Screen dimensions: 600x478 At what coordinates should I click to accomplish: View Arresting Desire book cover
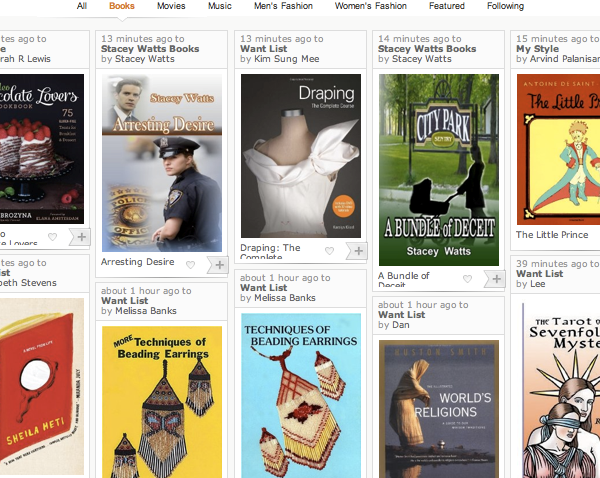162,163
